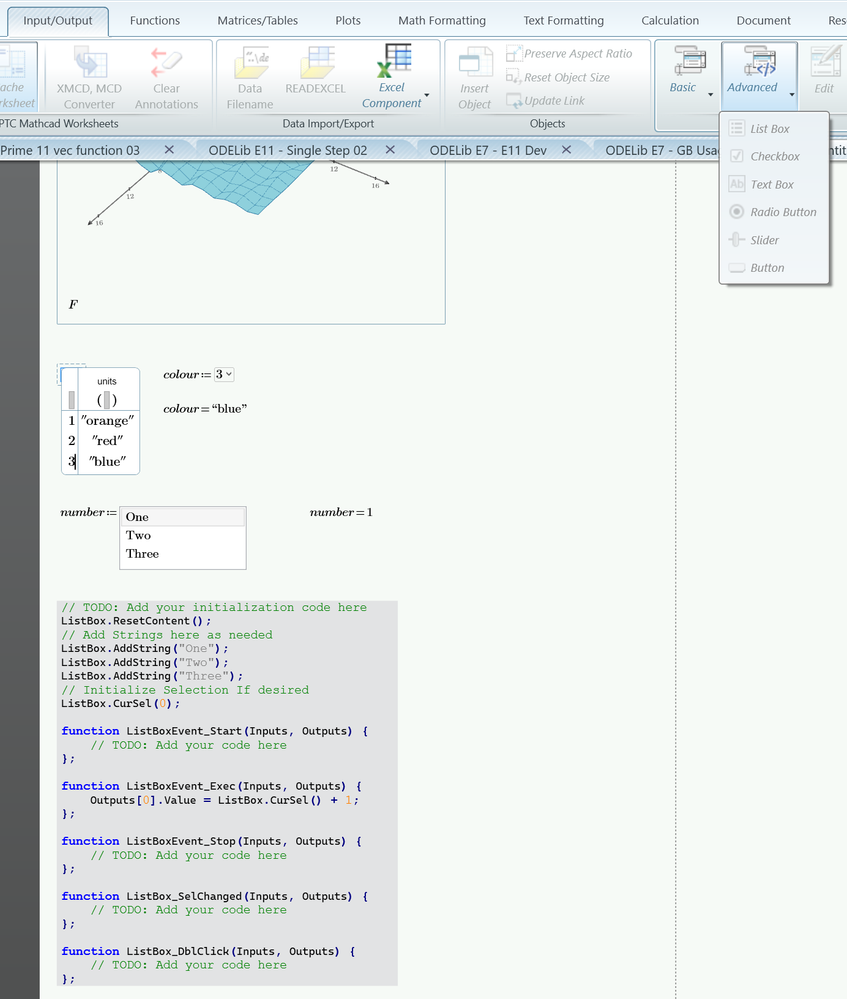Click the READEXCEL icon
This screenshot has width=847, height=999.
316,64
